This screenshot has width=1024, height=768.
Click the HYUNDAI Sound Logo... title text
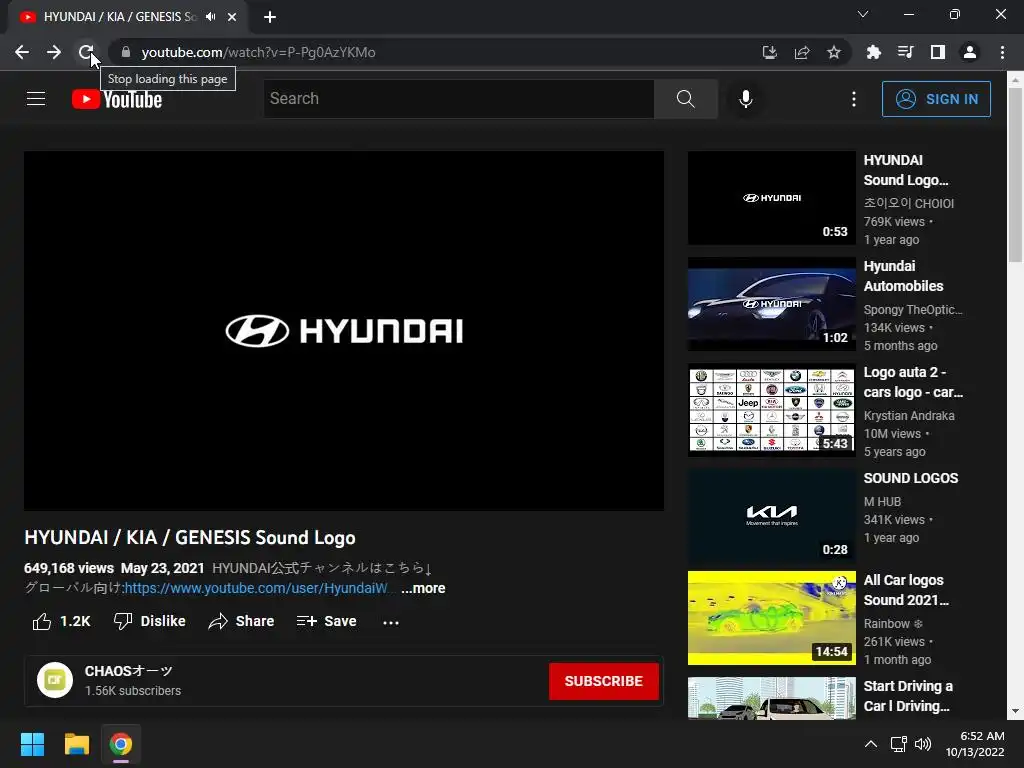[x=906, y=170]
